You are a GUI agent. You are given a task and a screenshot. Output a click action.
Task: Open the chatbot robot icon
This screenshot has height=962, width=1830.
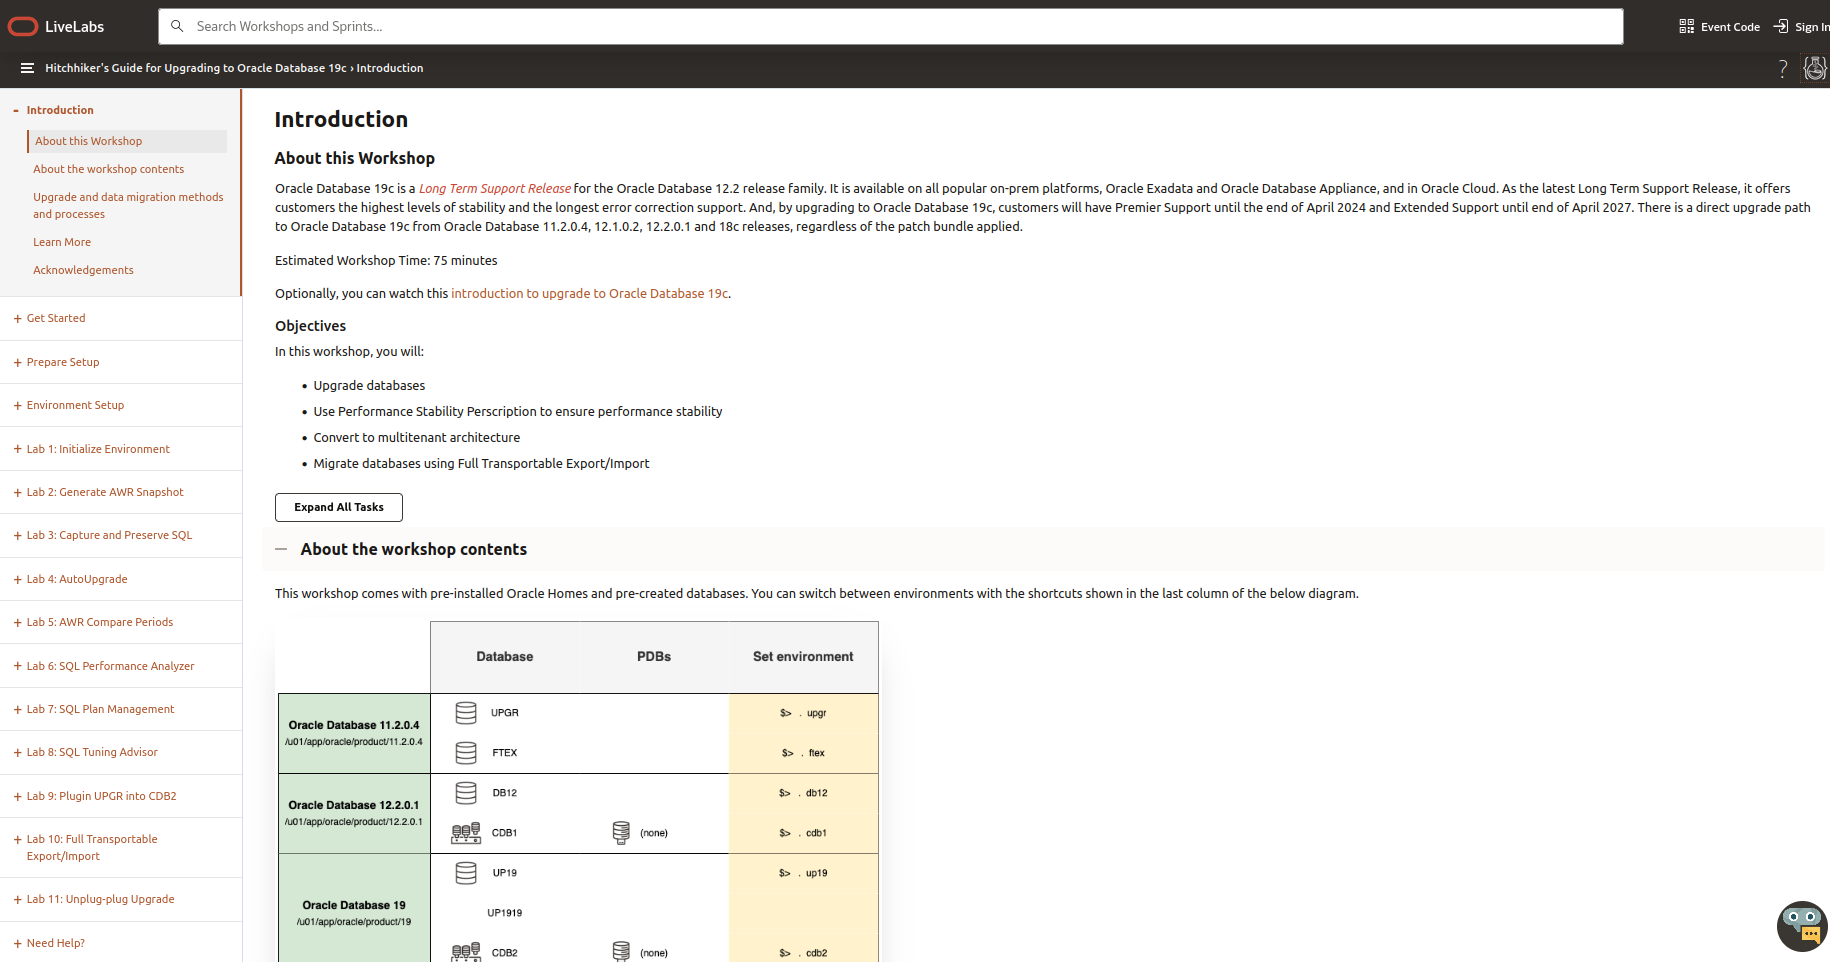tap(1803, 926)
